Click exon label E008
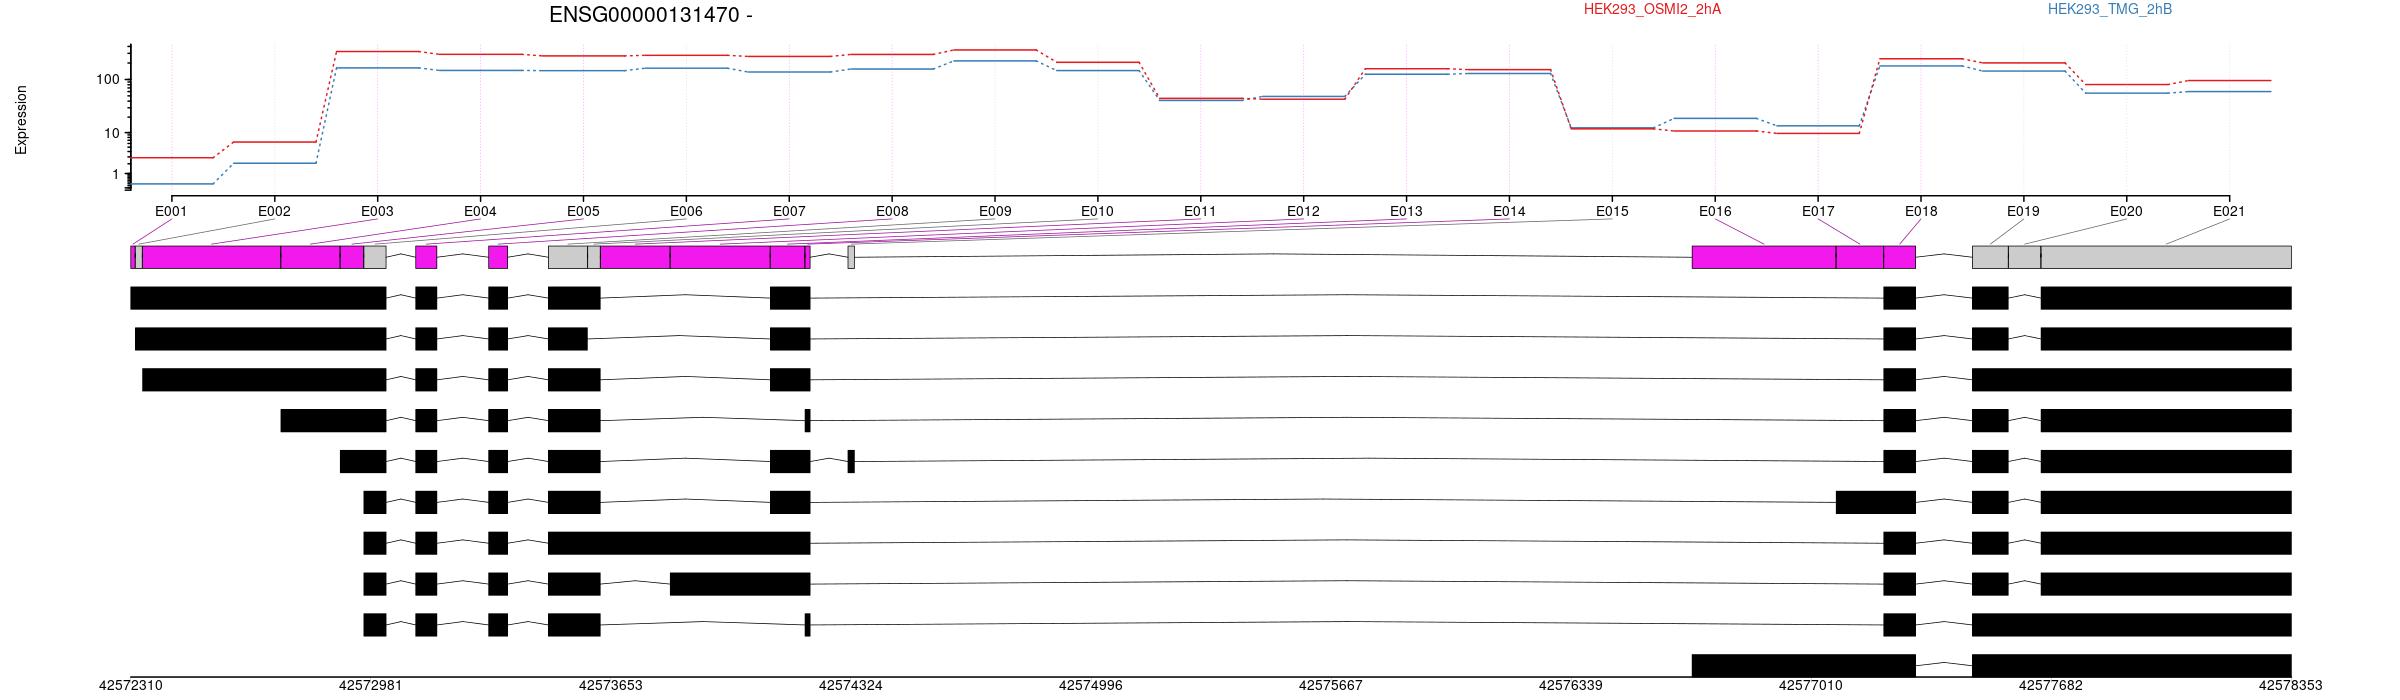2400x700 pixels. [x=892, y=211]
